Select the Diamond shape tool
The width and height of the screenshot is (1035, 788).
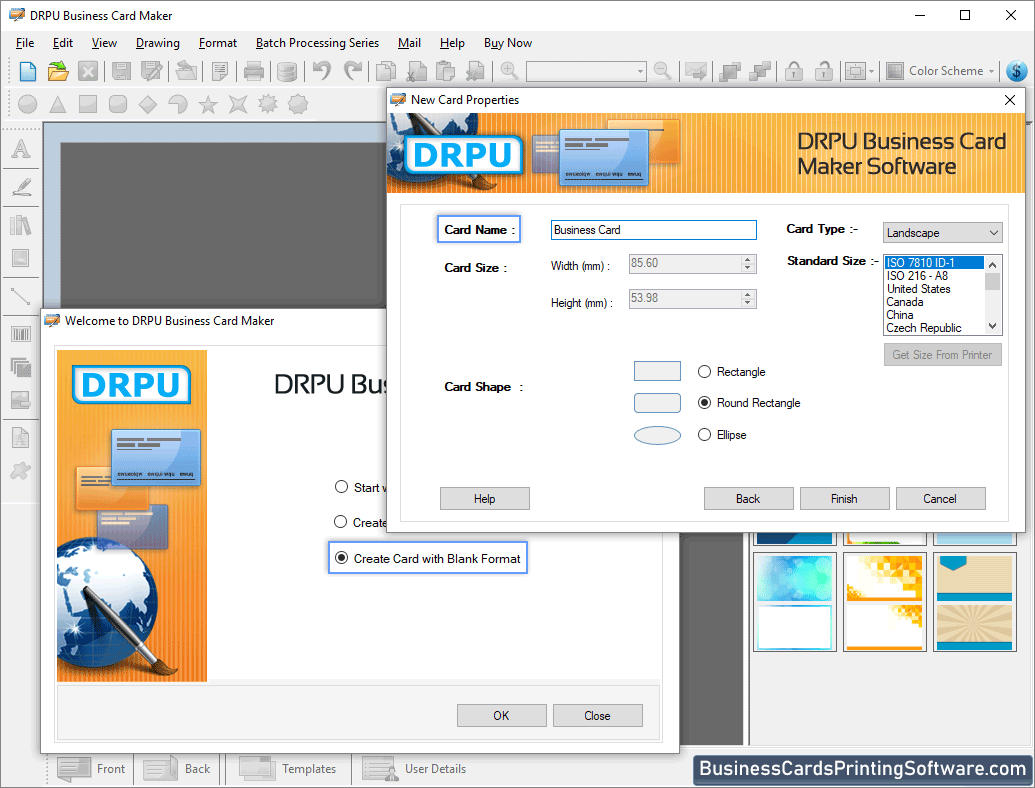[148, 104]
